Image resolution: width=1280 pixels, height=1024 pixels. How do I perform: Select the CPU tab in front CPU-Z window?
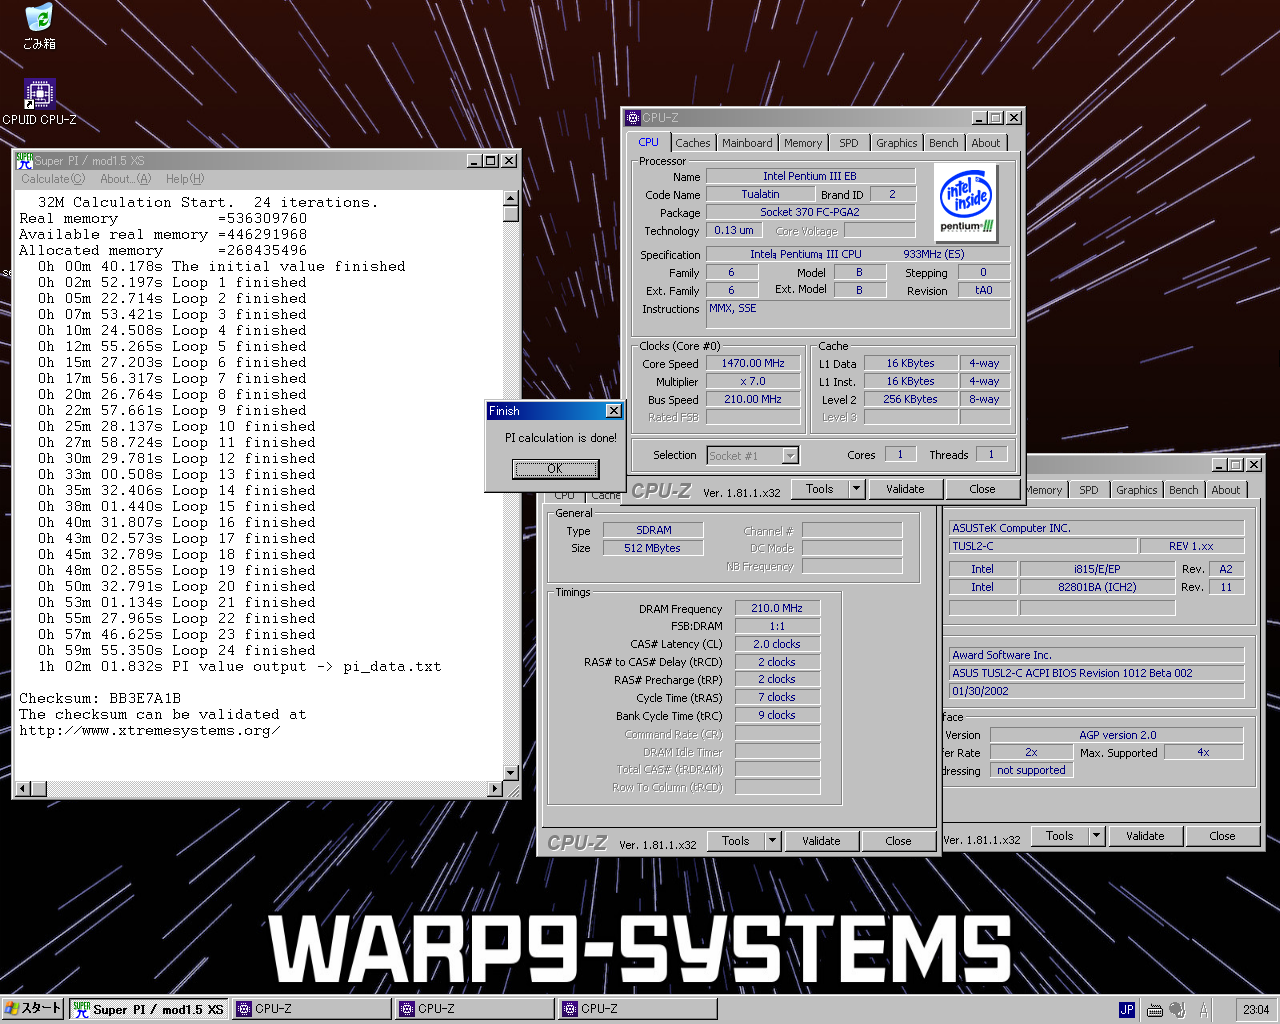(649, 142)
